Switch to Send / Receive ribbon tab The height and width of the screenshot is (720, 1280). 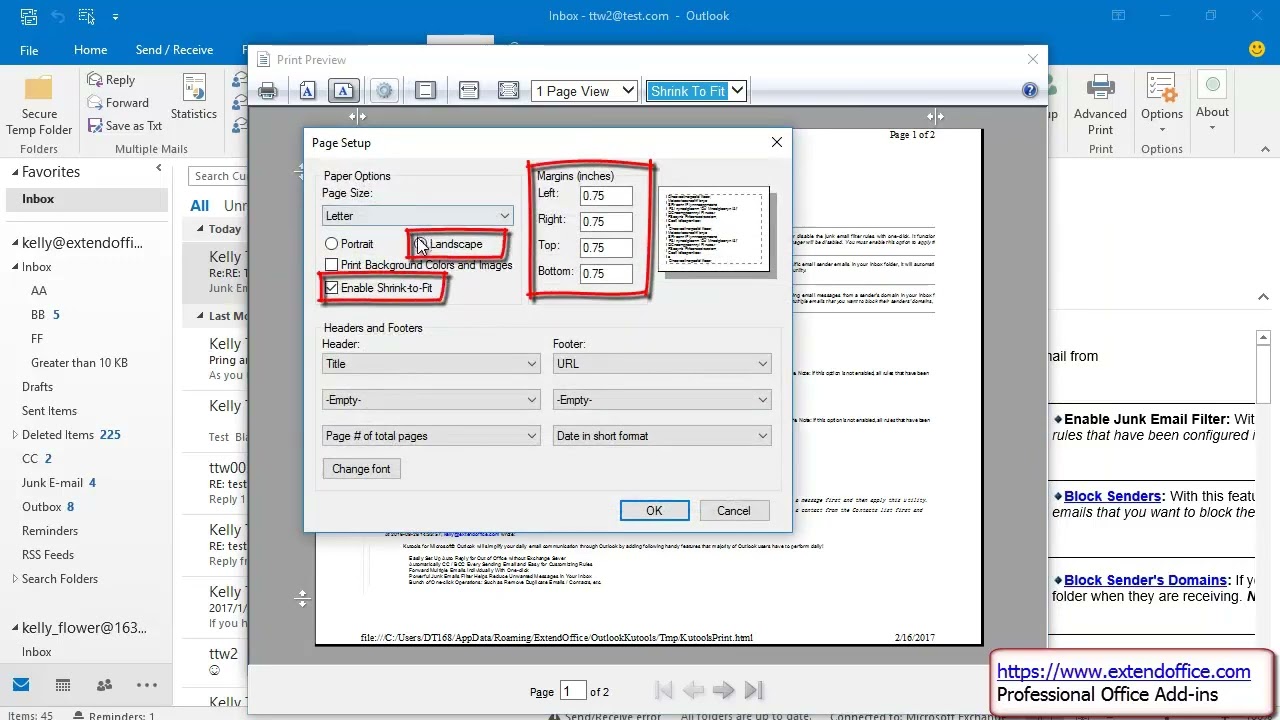point(174,50)
